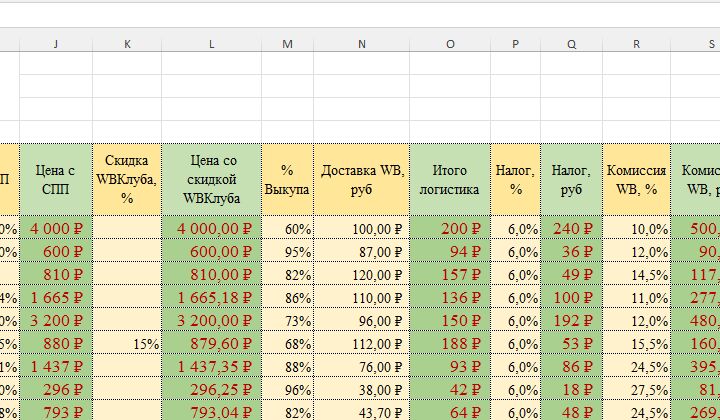Select the '86%' buyout cell
This screenshot has width=720, height=420.
pos(287,297)
